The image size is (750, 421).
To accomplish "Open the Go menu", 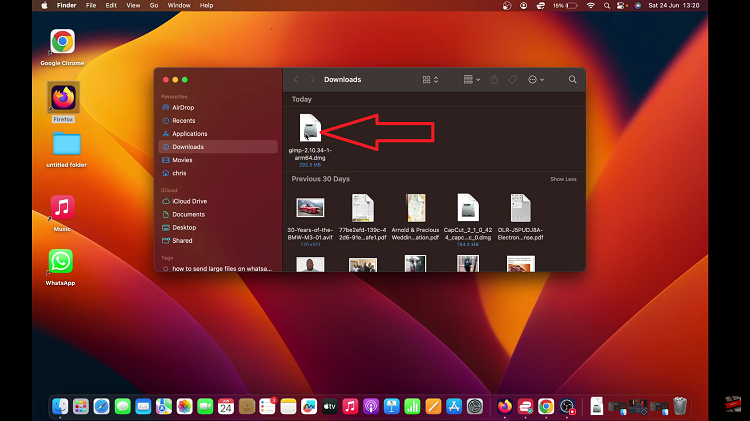I will click(154, 5).
